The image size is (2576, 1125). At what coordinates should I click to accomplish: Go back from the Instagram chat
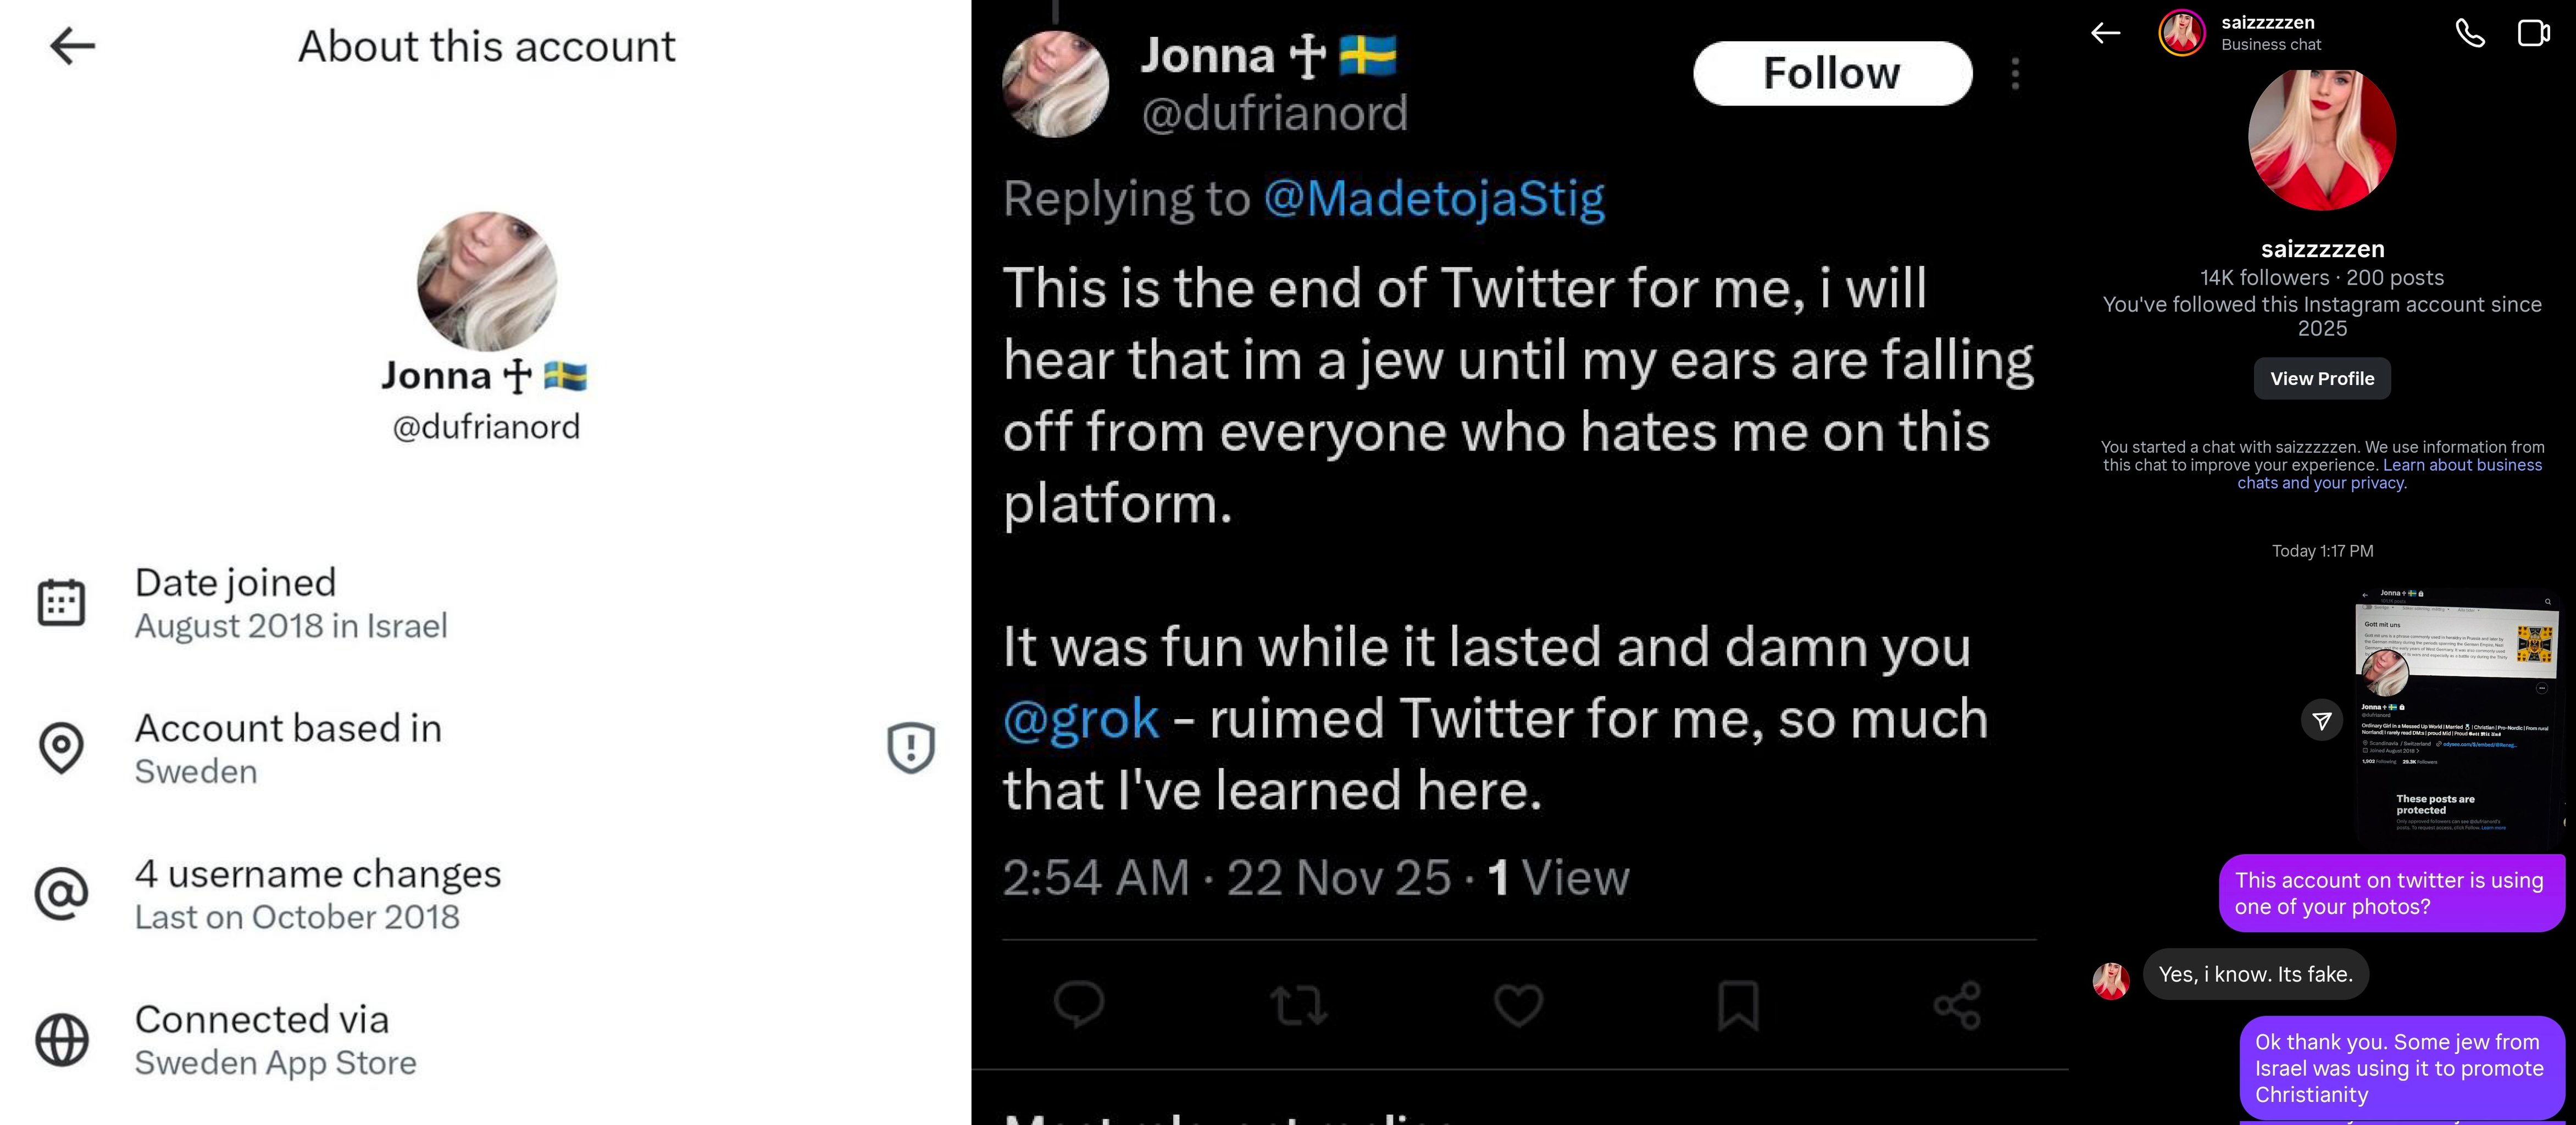[x=2105, y=33]
